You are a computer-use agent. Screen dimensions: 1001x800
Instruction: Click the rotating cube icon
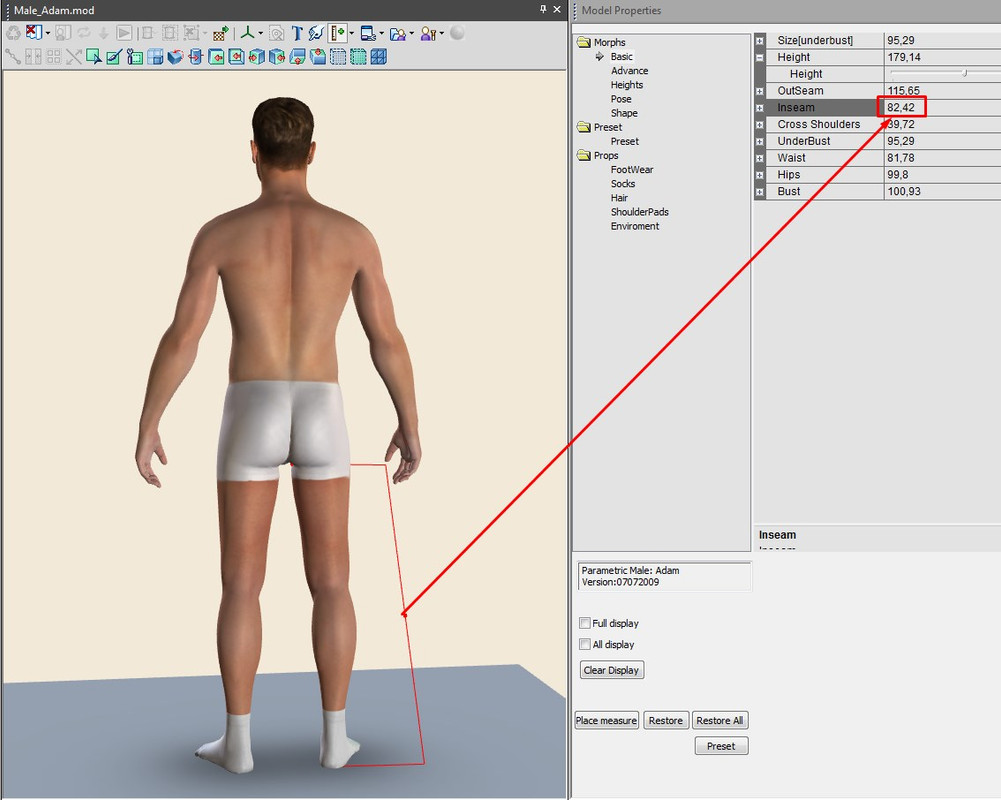[x=176, y=57]
